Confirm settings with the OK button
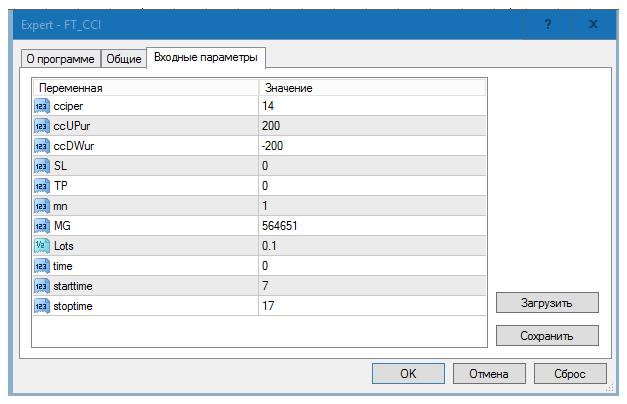 (x=408, y=373)
